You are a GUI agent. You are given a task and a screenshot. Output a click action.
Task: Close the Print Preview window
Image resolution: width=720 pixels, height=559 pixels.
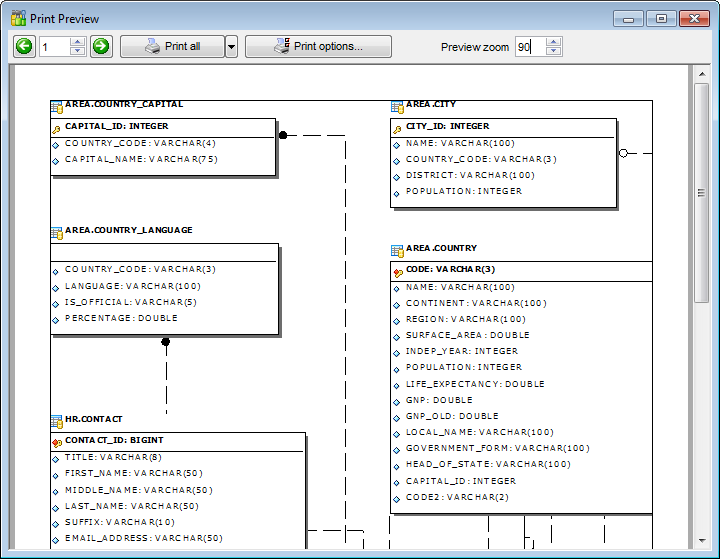coord(694,19)
